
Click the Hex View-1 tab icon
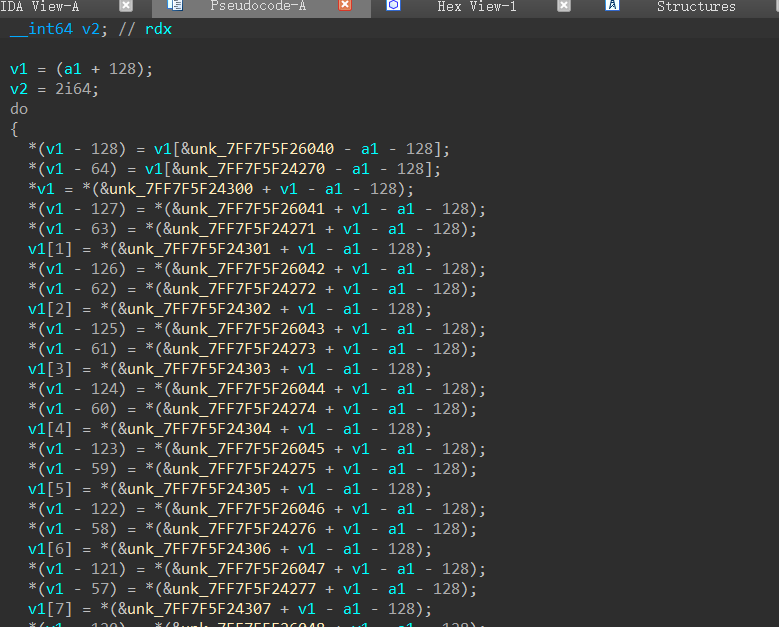pos(394,6)
